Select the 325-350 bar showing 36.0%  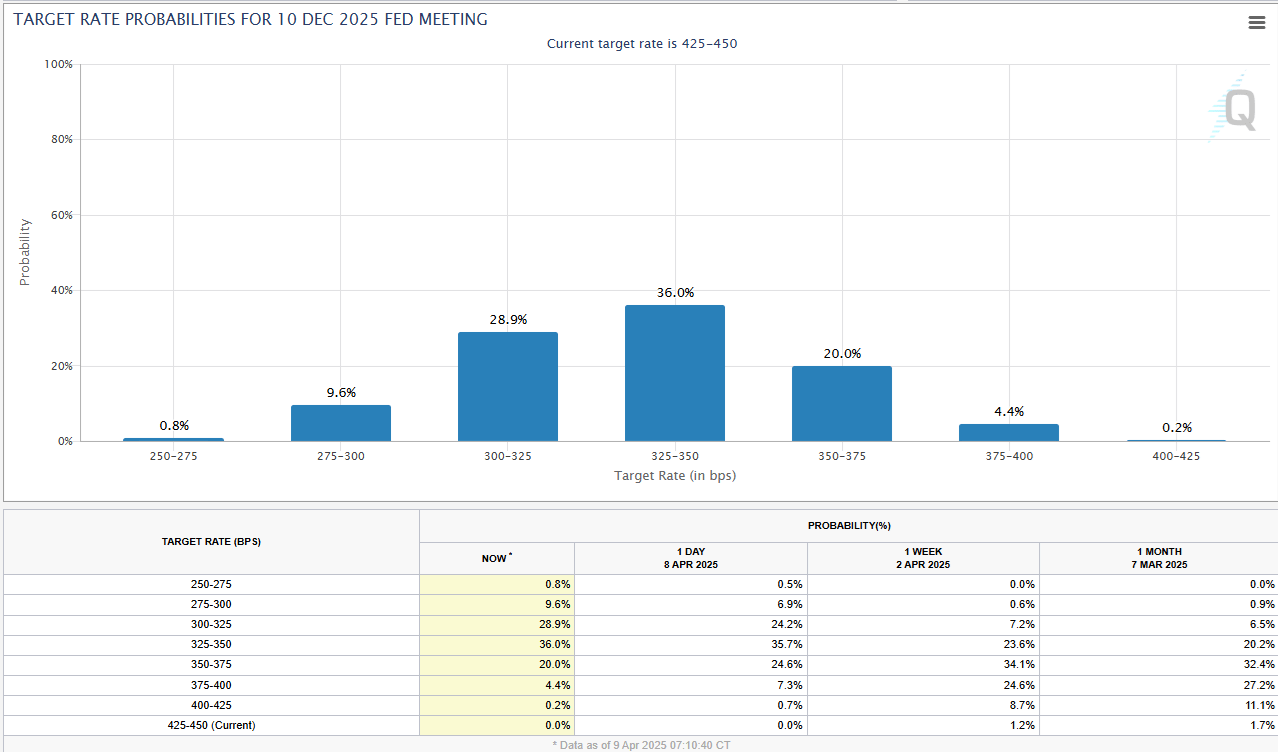point(674,373)
